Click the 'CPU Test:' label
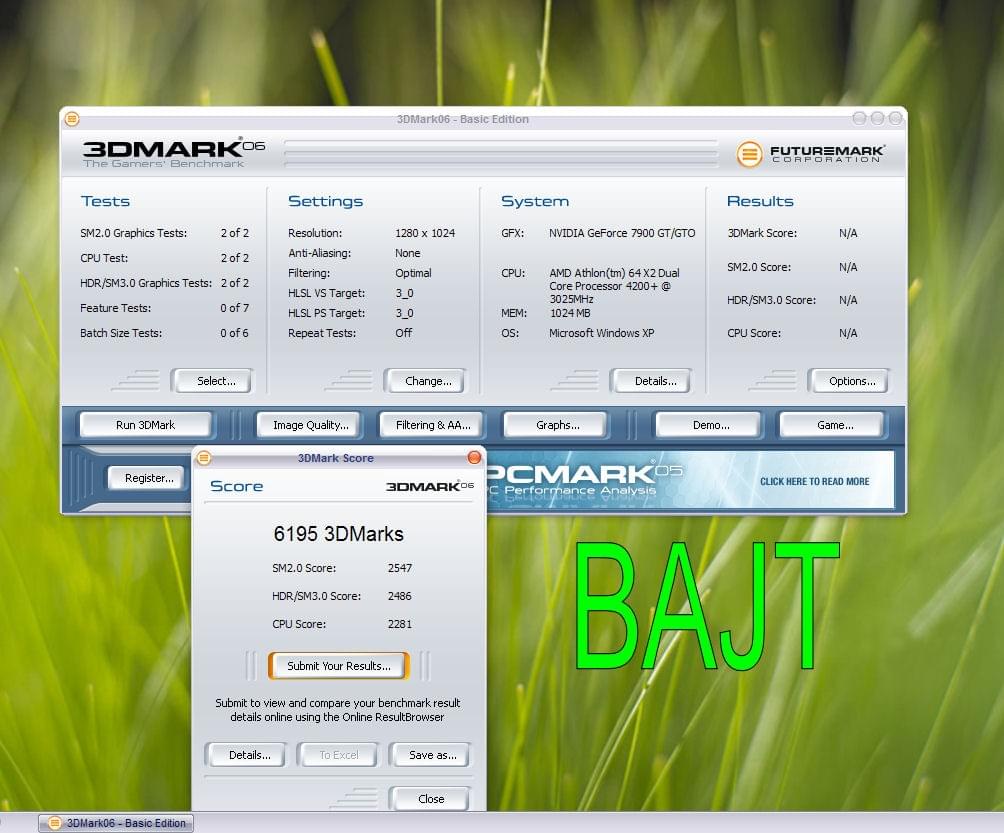The height and width of the screenshot is (833, 1004). click(104, 258)
